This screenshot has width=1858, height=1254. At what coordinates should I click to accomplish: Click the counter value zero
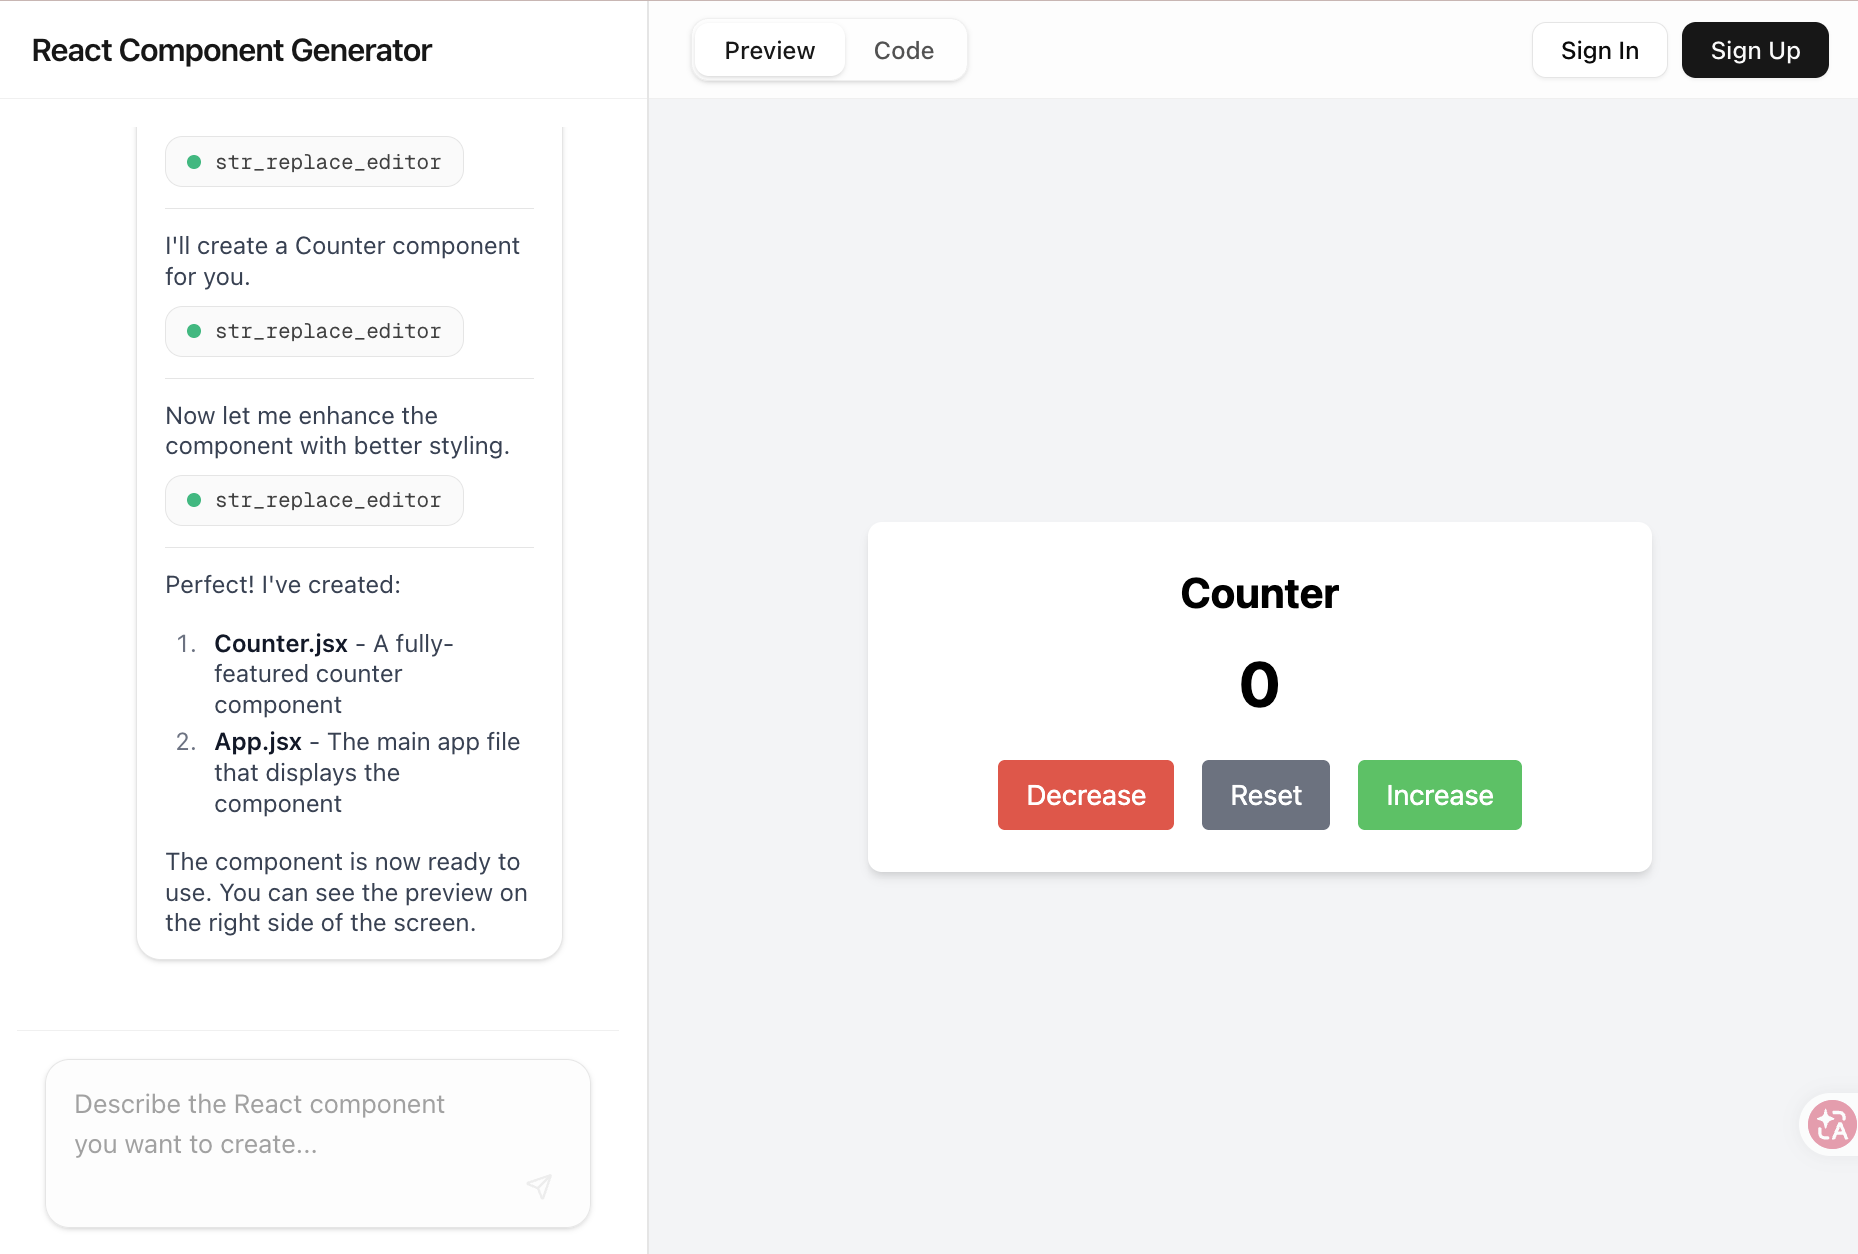(1259, 685)
